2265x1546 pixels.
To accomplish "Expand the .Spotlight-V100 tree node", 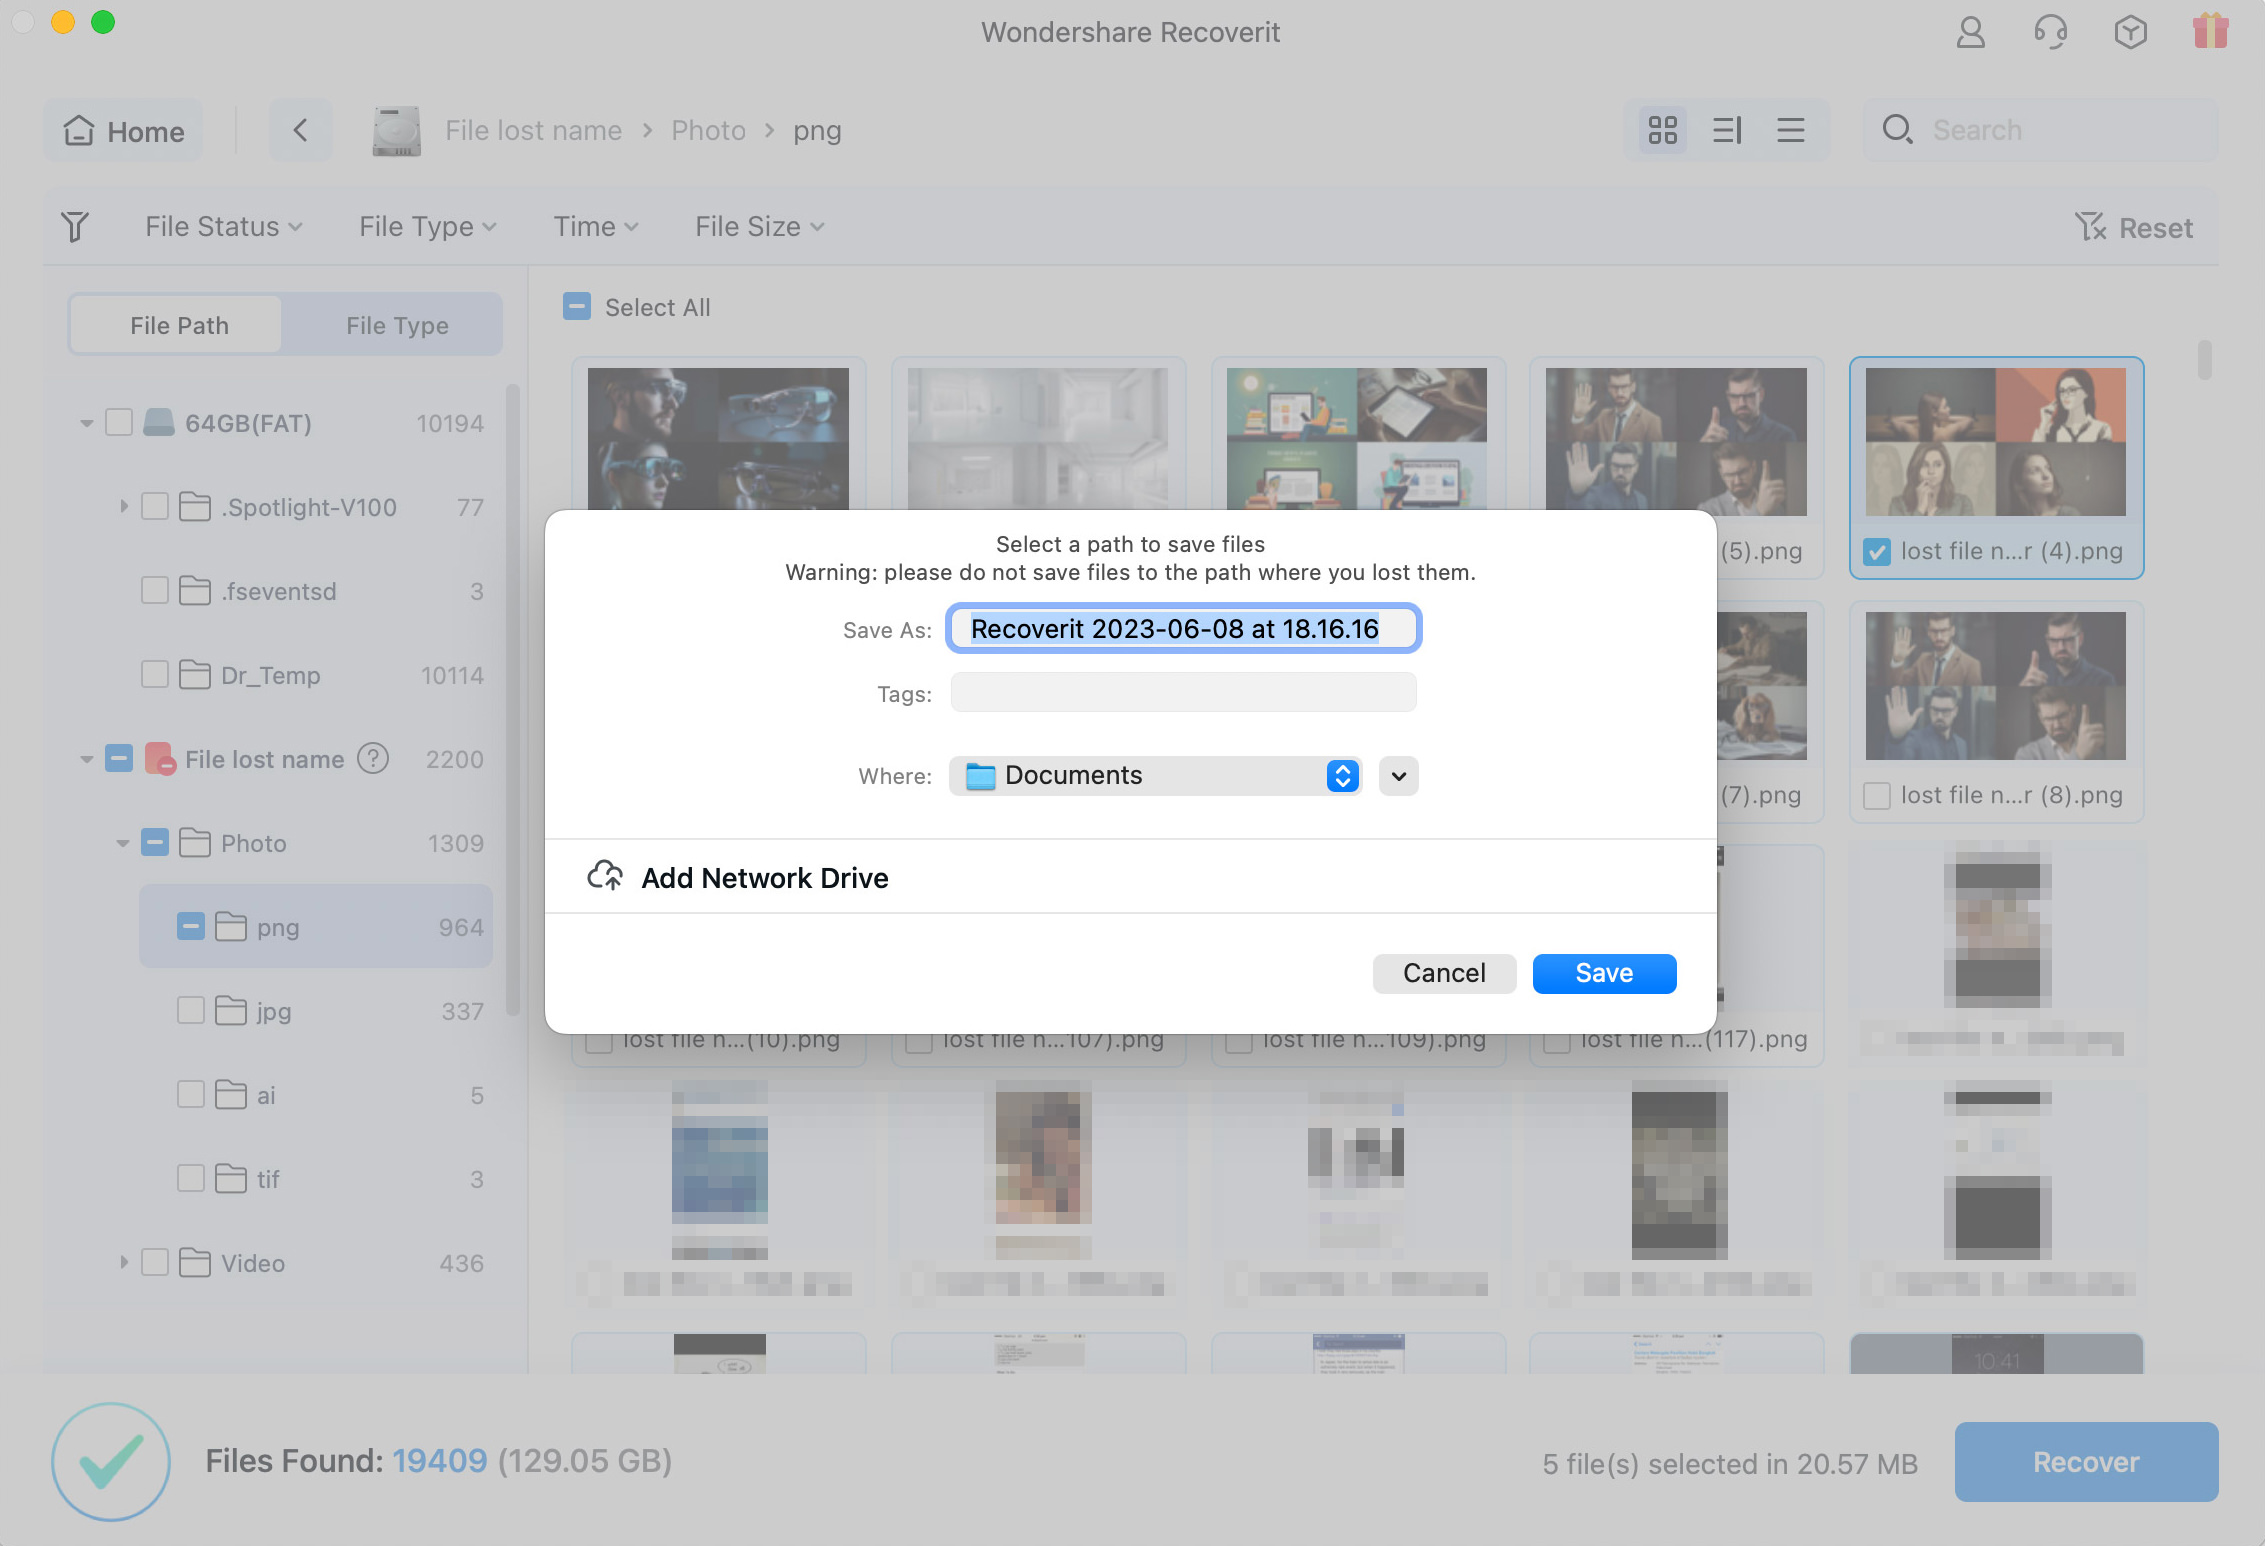I will tap(124, 507).
